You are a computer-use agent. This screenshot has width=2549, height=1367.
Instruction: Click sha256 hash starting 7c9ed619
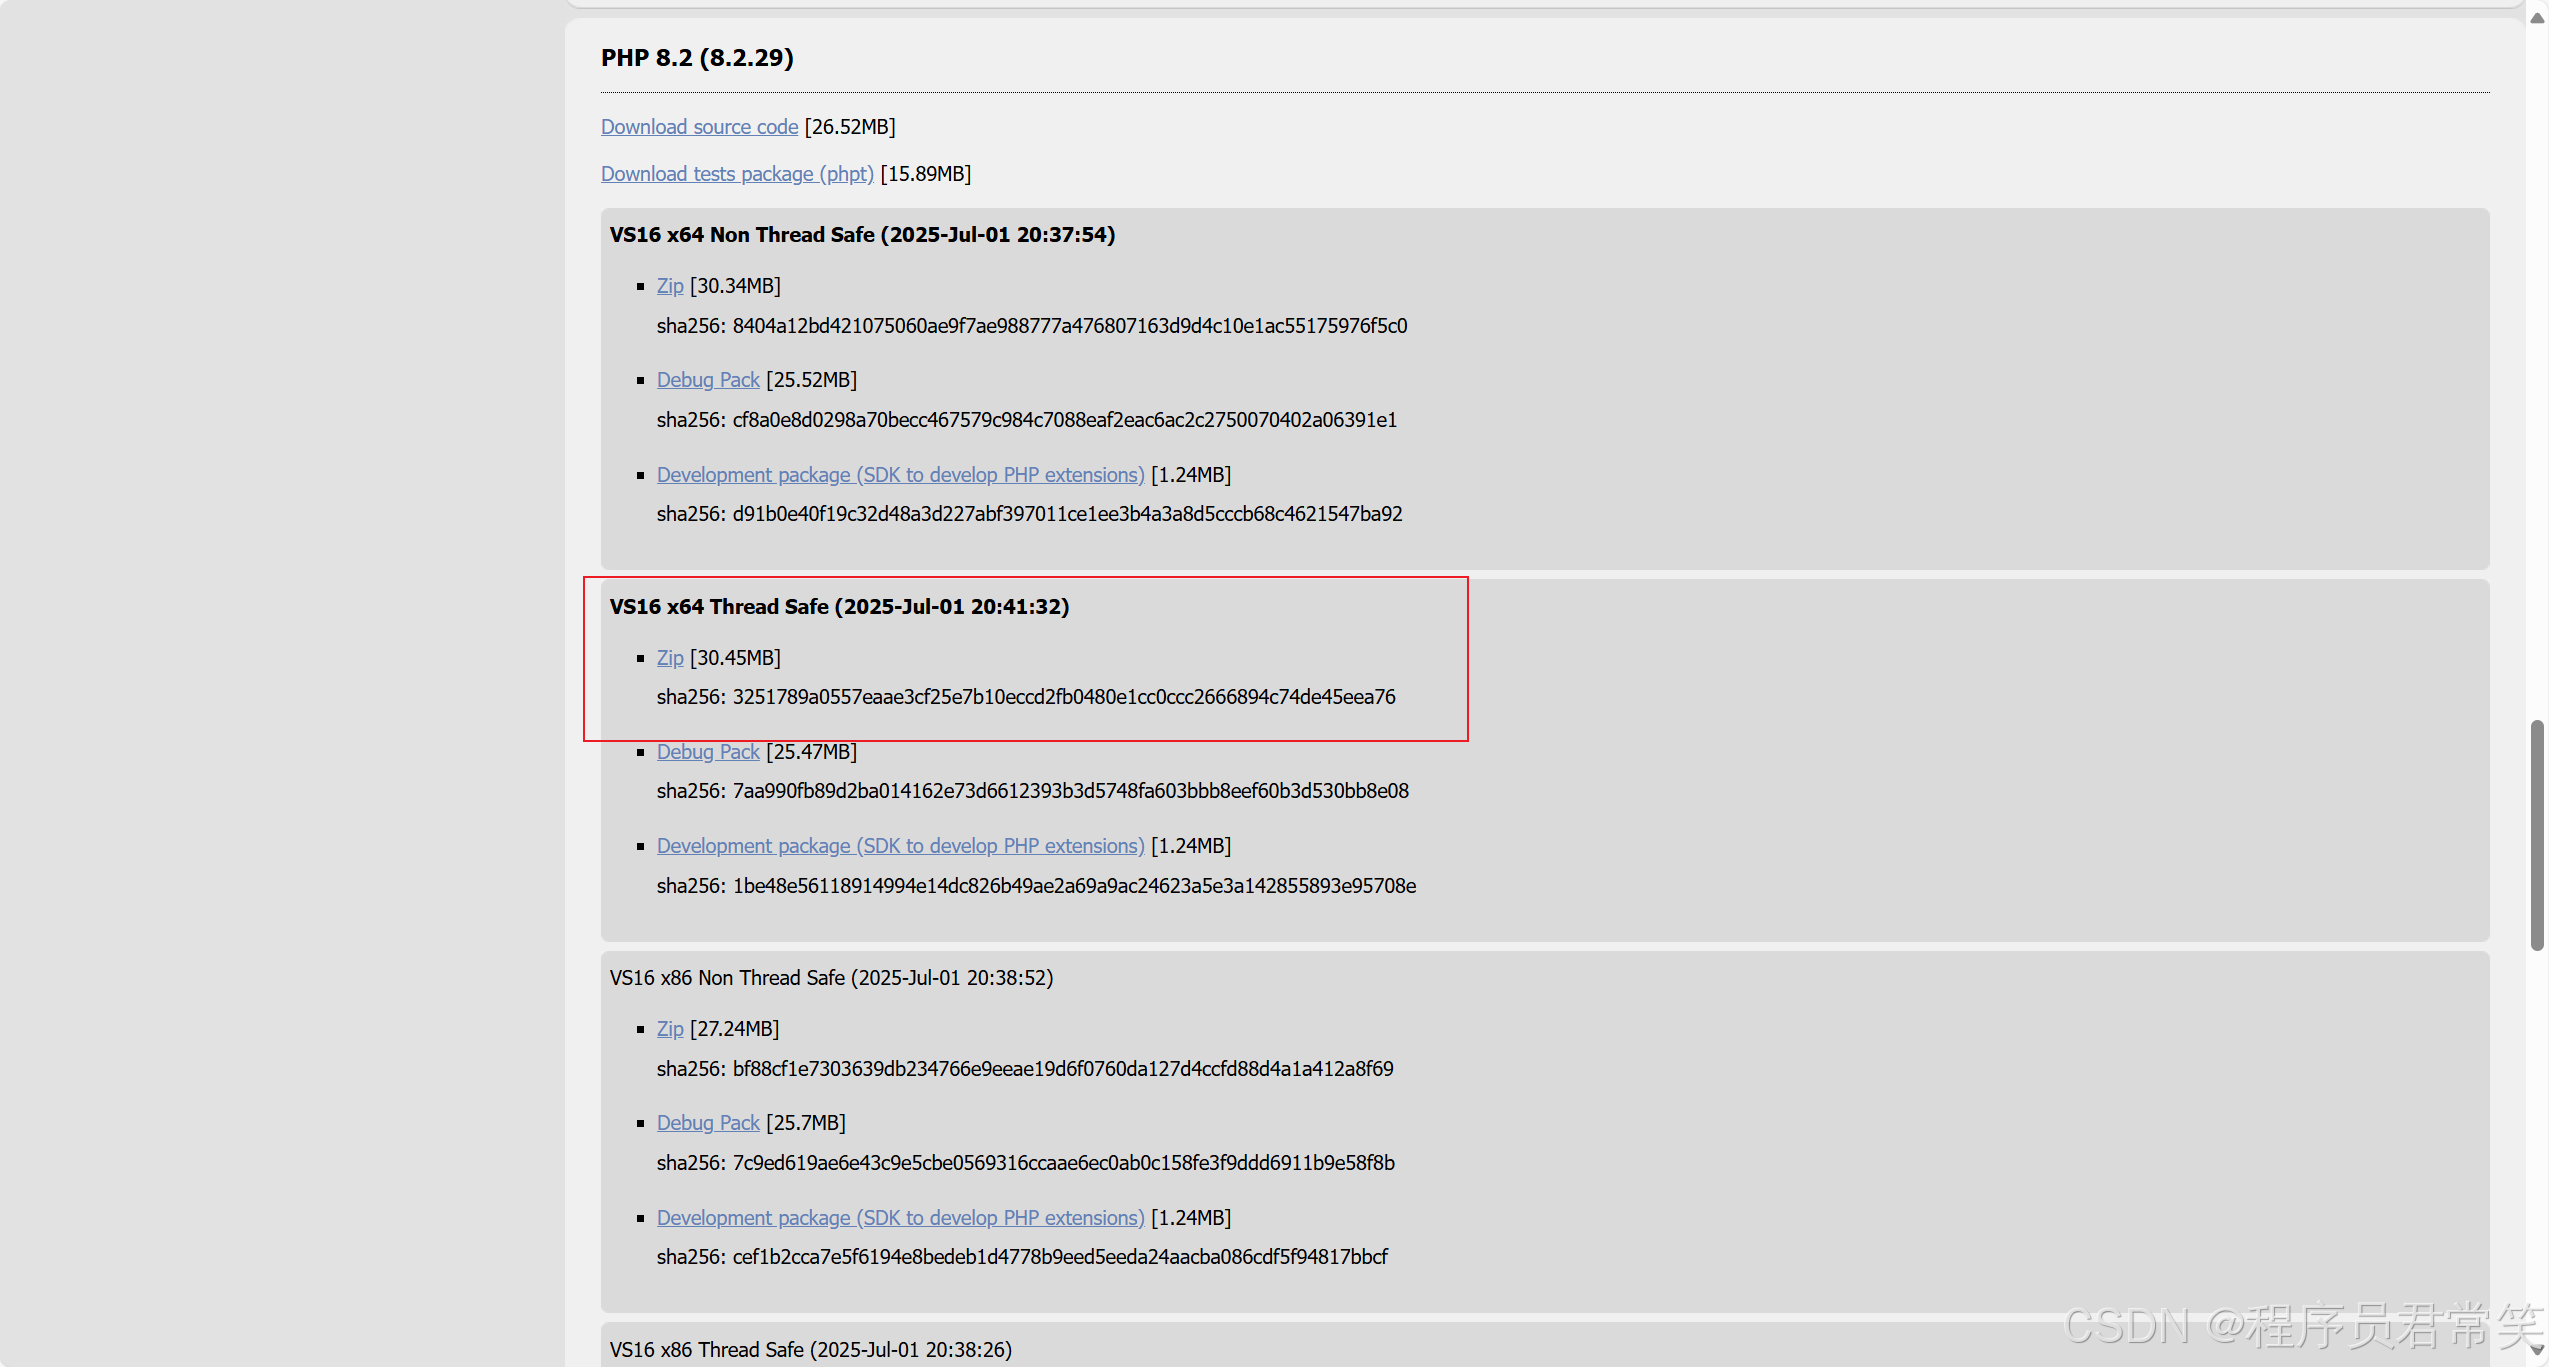point(1063,1163)
